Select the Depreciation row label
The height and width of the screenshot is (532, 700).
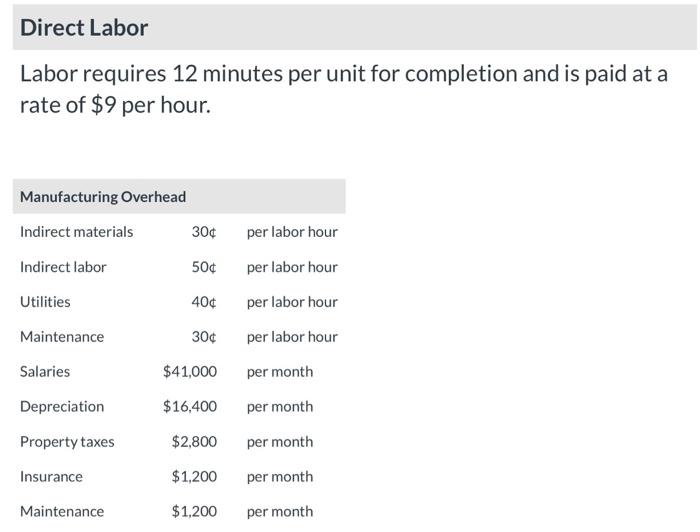(62, 407)
